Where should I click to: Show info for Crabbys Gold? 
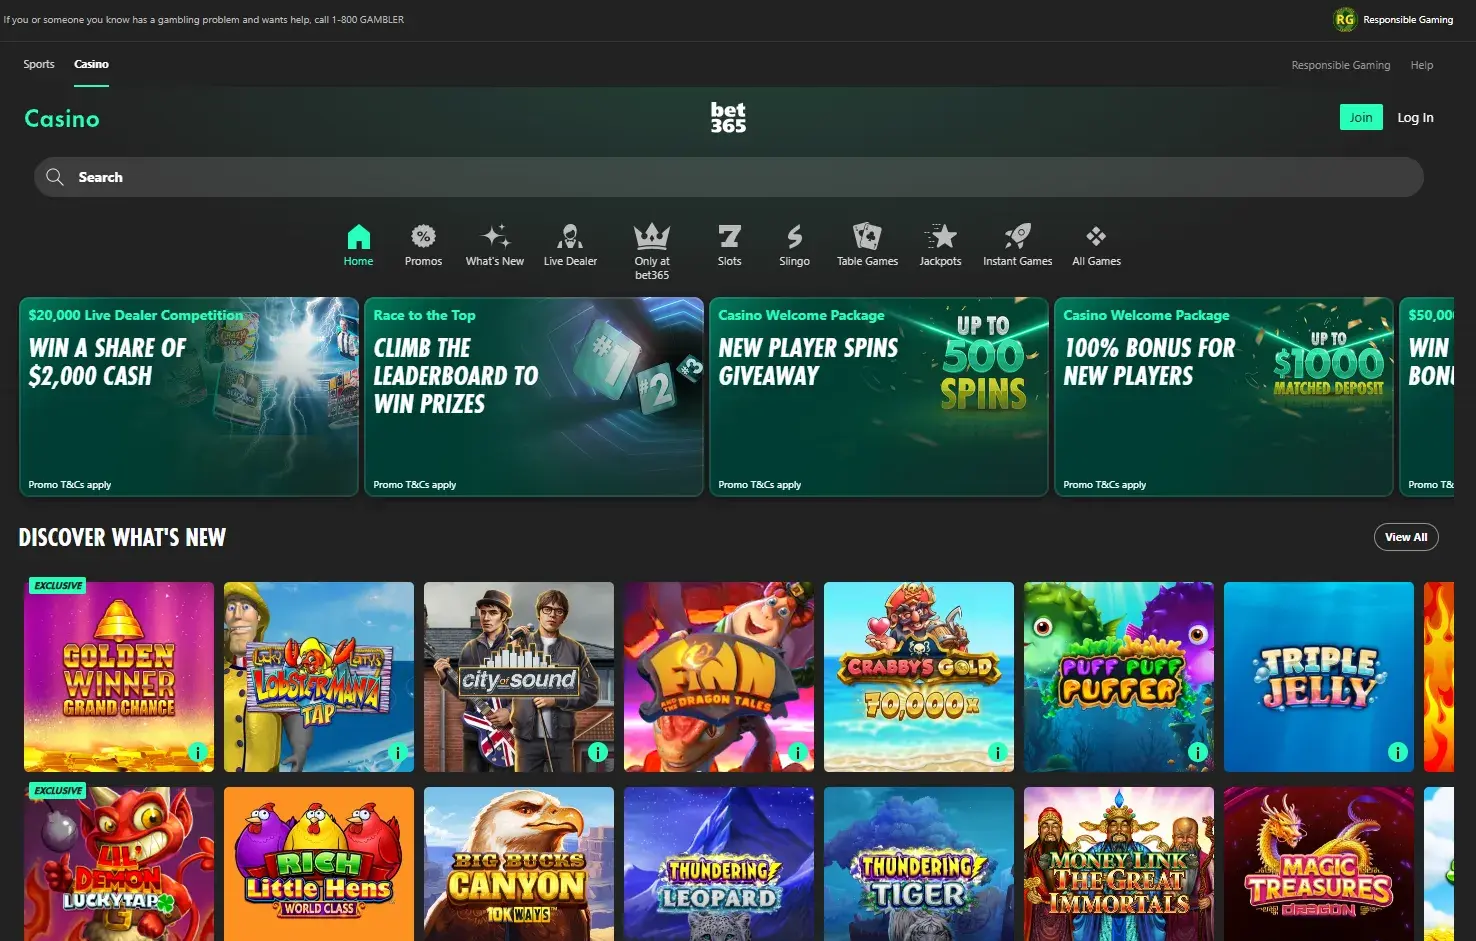tap(998, 752)
